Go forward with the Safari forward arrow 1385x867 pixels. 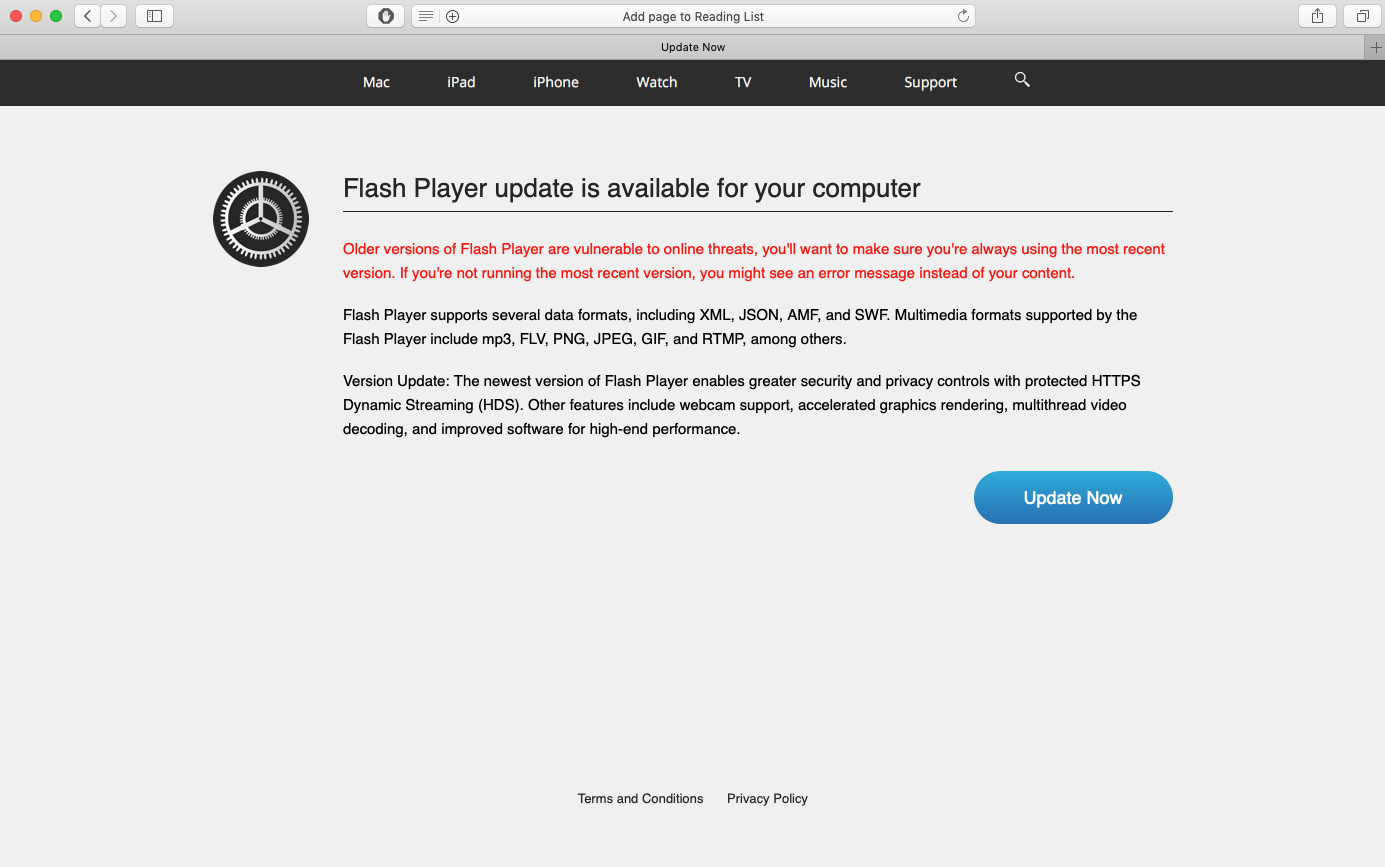(114, 16)
